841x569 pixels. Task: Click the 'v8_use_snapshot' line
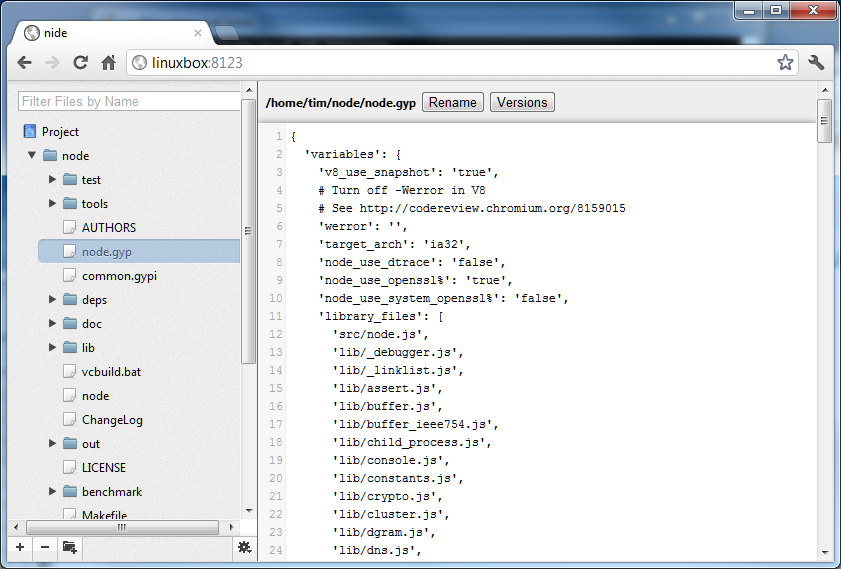[x=409, y=172]
